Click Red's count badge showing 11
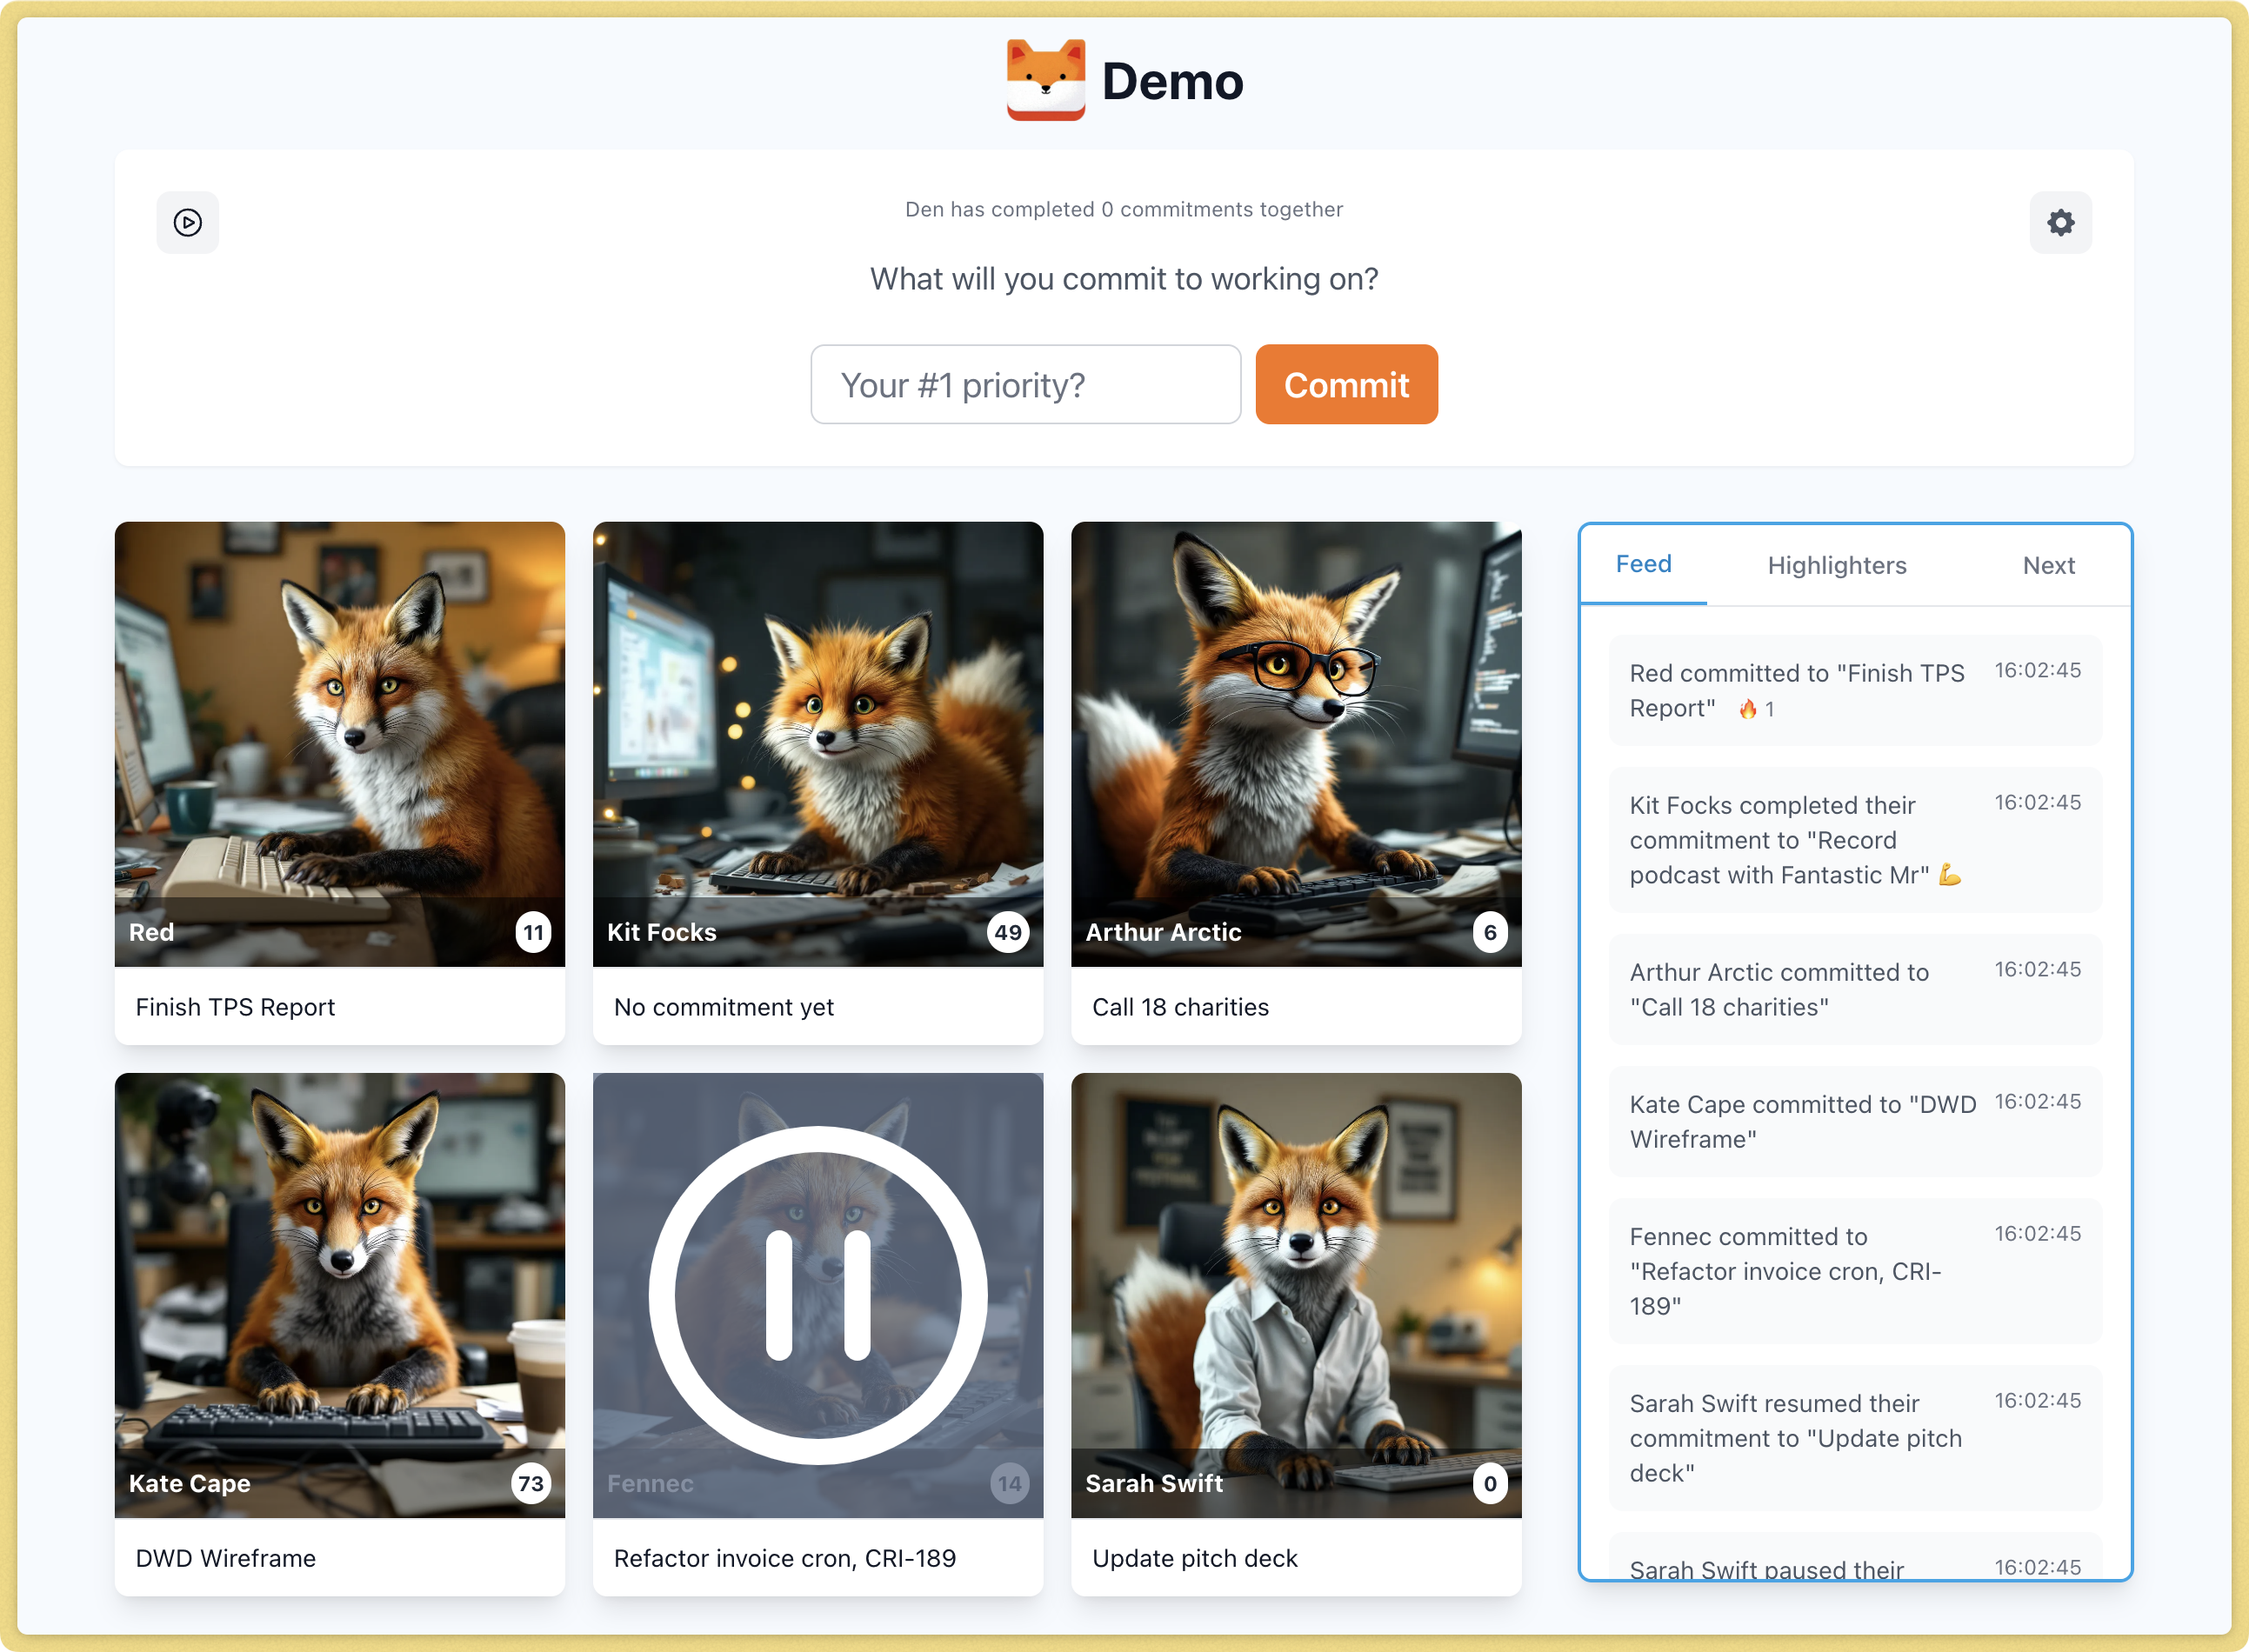The width and height of the screenshot is (2249, 1652). (x=533, y=932)
